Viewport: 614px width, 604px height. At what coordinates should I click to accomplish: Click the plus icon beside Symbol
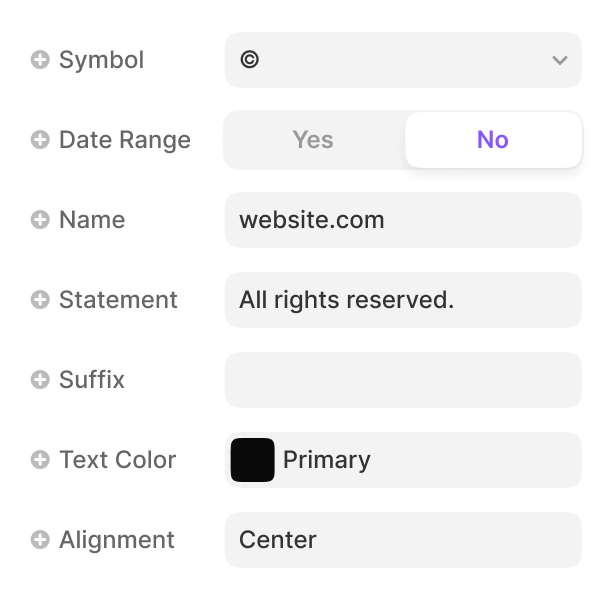(40, 60)
